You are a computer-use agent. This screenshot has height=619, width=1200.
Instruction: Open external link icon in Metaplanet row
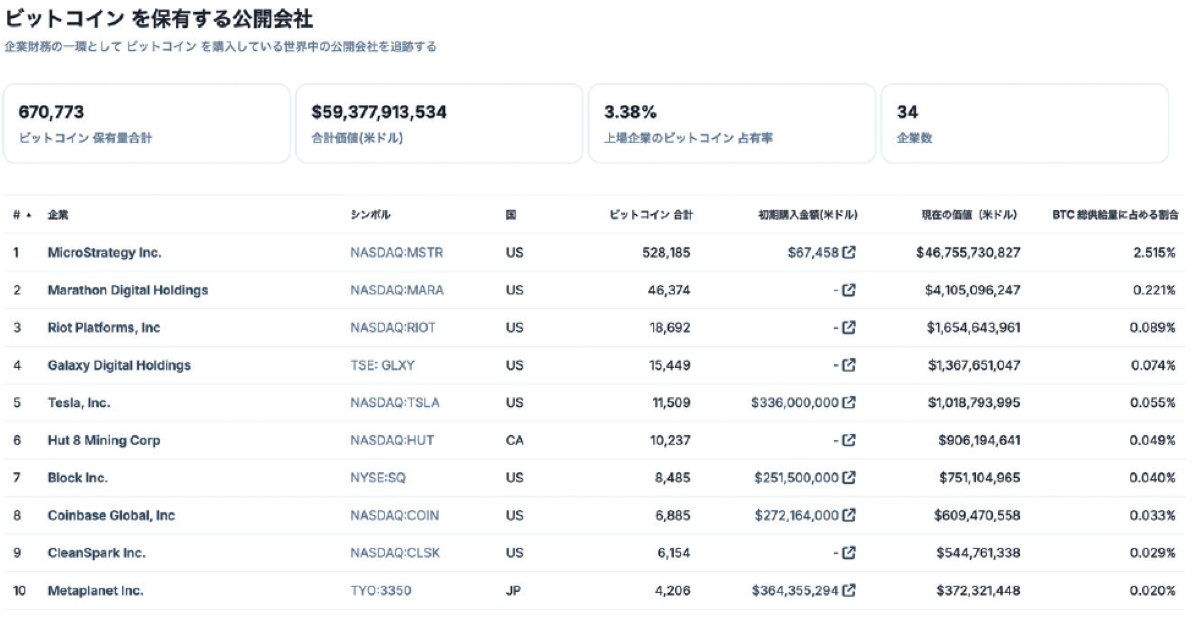849,590
